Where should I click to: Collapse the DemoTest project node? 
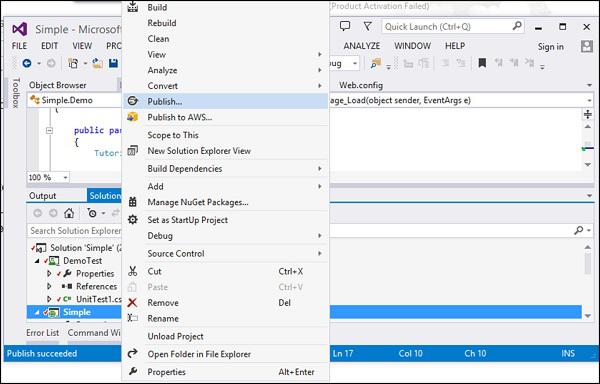pos(37,261)
